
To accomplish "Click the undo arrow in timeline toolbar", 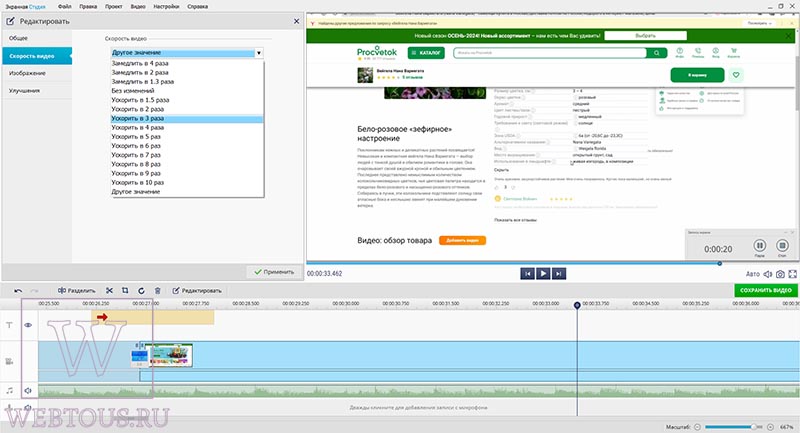I will [x=18, y=291].
